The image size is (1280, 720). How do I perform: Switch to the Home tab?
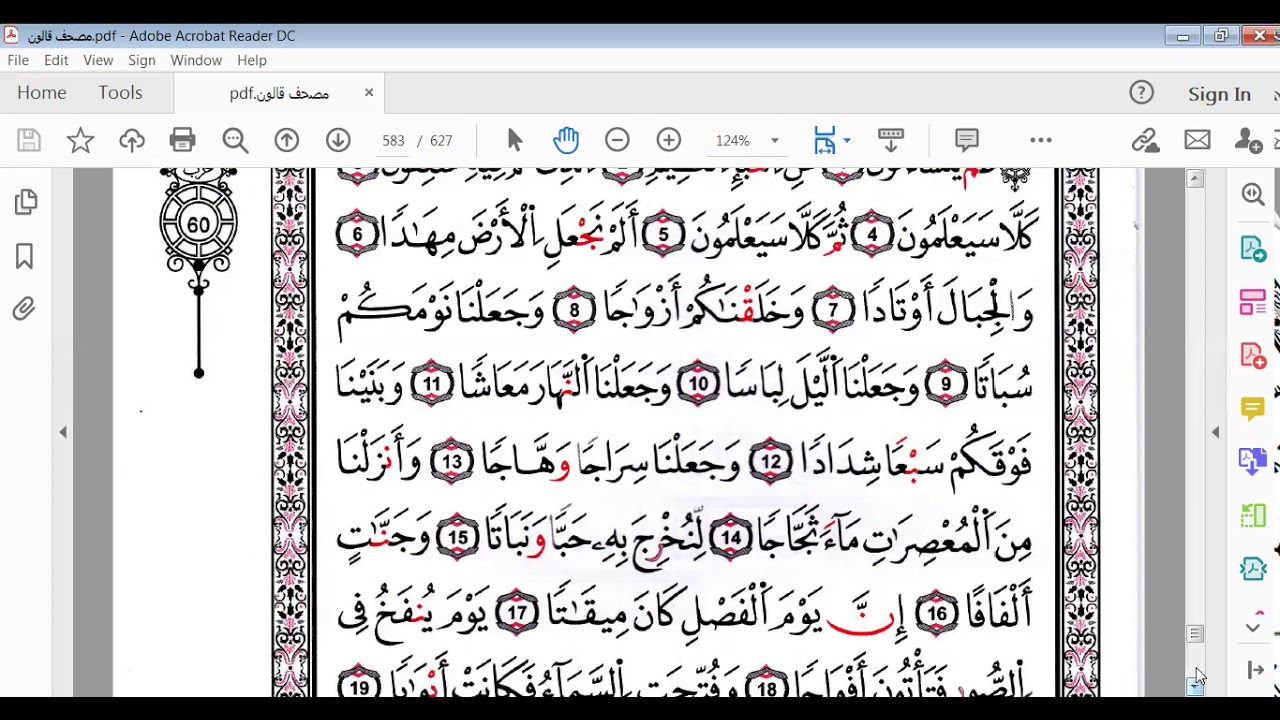pyautogui.click(x=42, y=92)
